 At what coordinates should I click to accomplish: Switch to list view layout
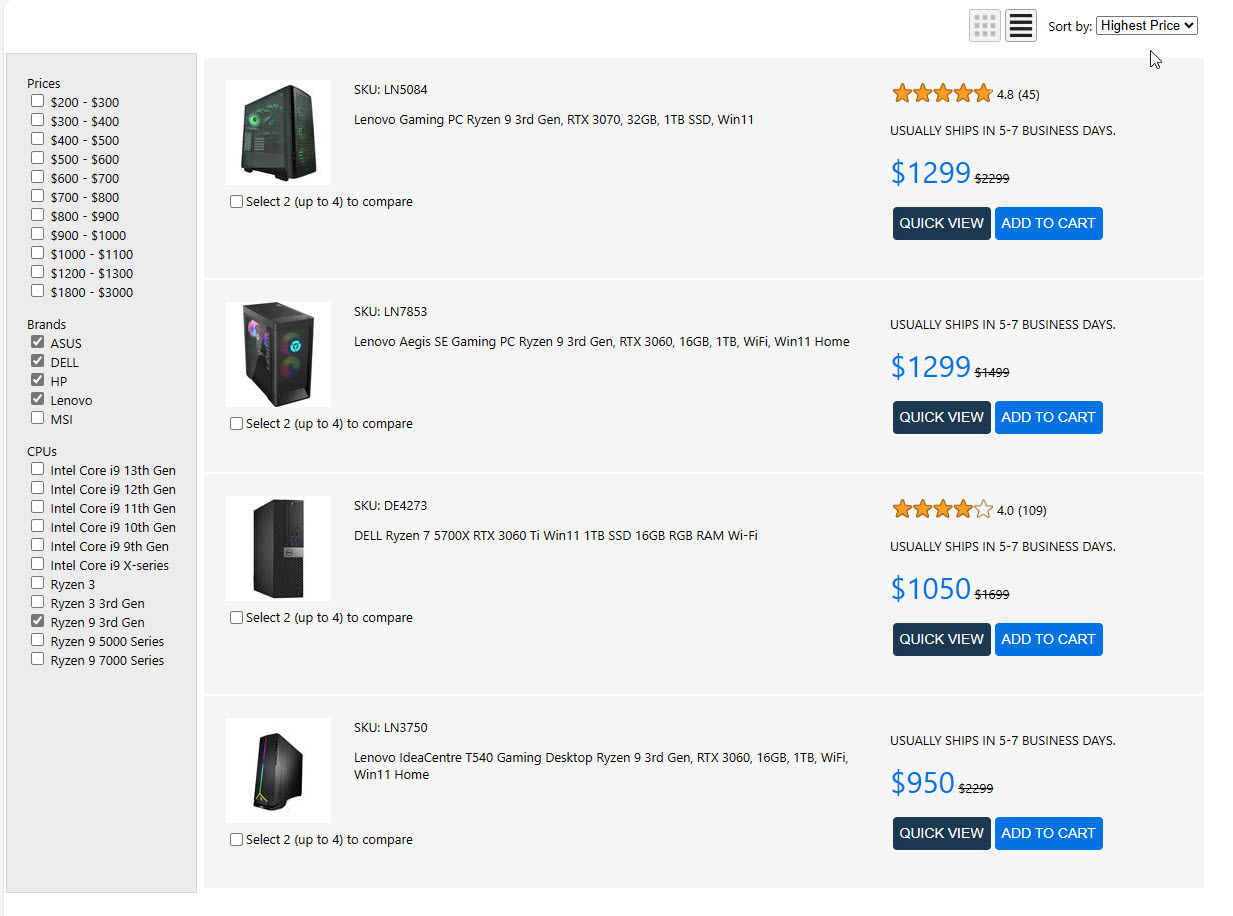[x=1020, y=26]
